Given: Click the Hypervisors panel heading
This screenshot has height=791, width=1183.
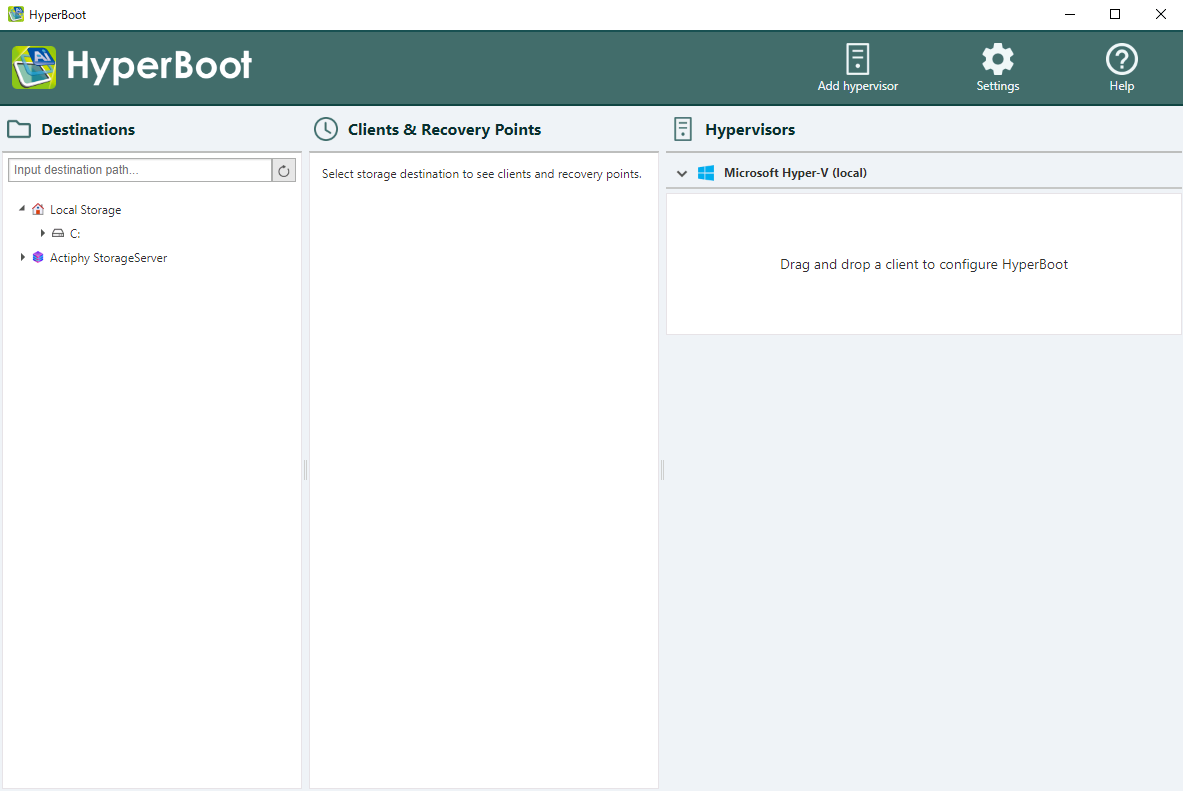Looking at the screenshot, I should point(750,130).
